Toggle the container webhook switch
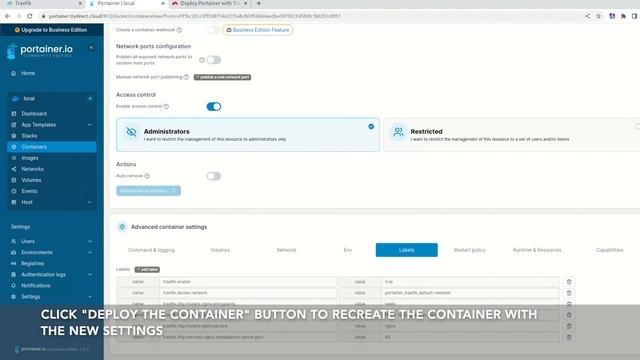The image size is (640, 360). pyautogui.click(x=213, y=30)
